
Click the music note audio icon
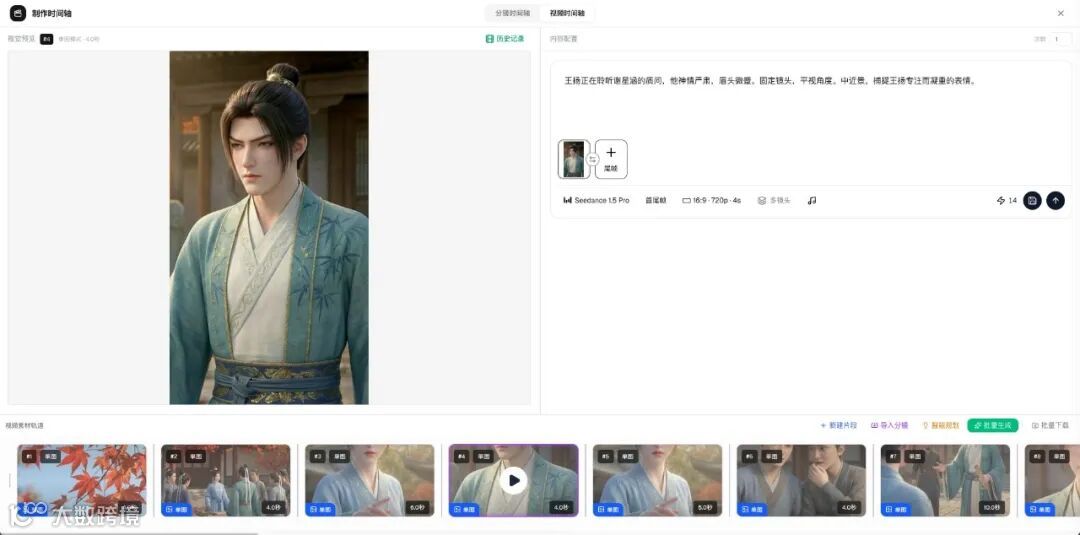pos(812,200)
